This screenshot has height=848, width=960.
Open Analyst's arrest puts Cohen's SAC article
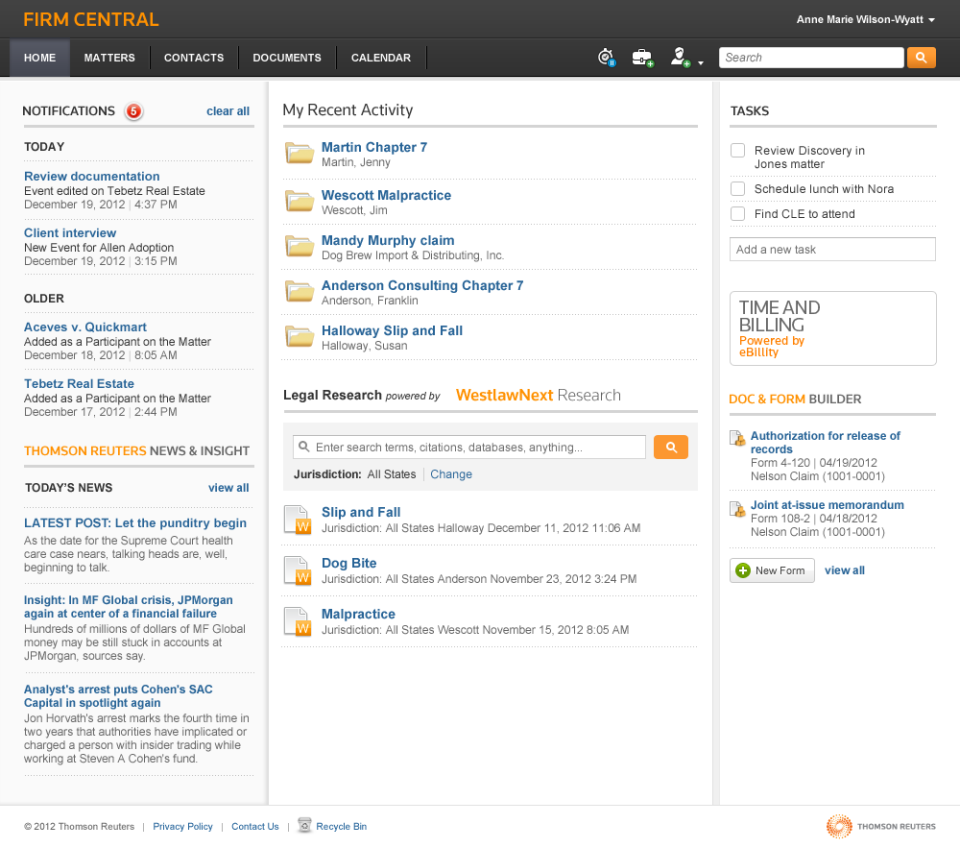118,696
